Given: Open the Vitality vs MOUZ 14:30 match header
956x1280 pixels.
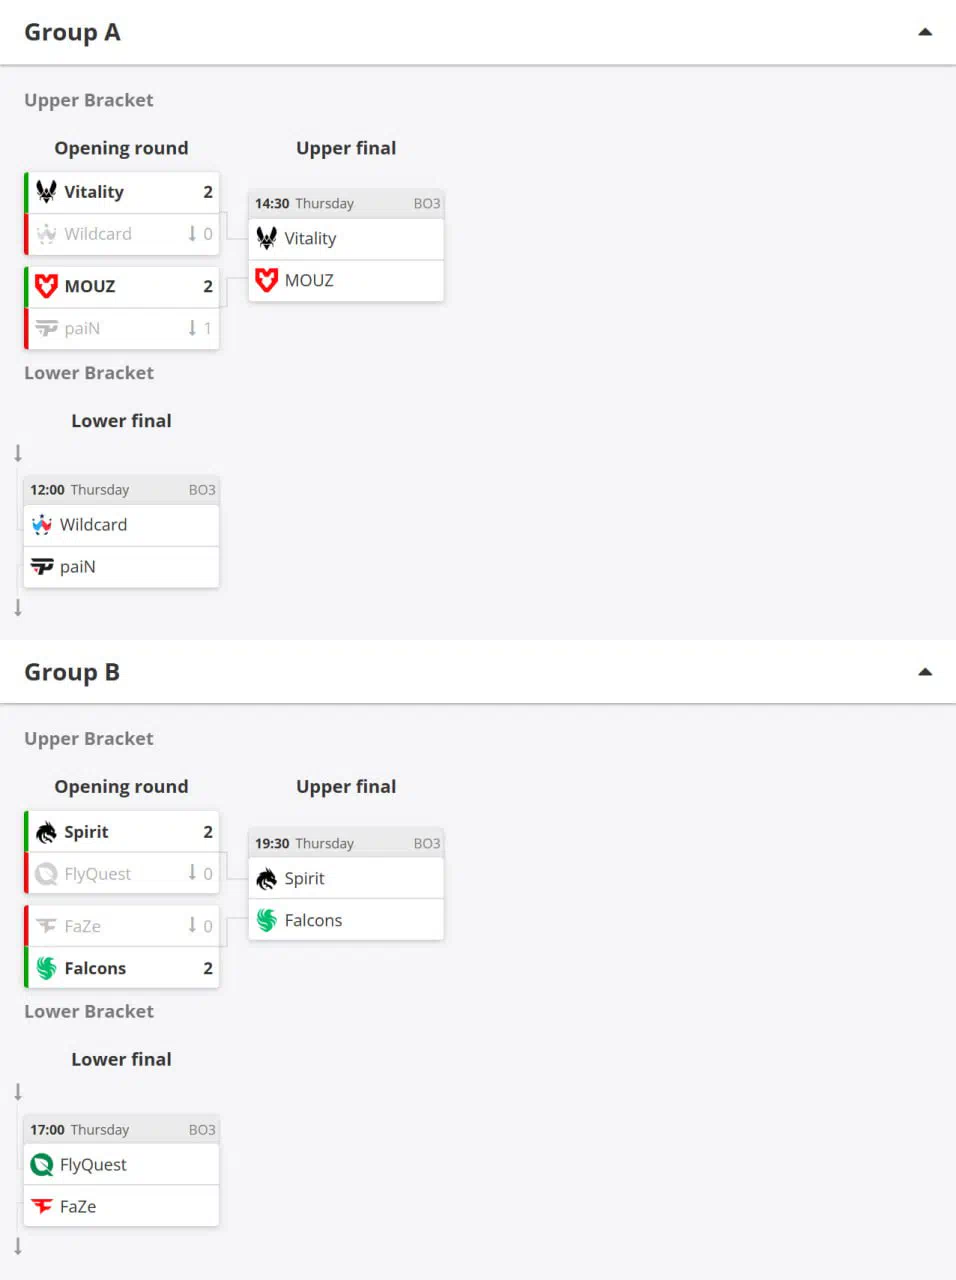Looking at the screenshot, I should tap(346, 203).
